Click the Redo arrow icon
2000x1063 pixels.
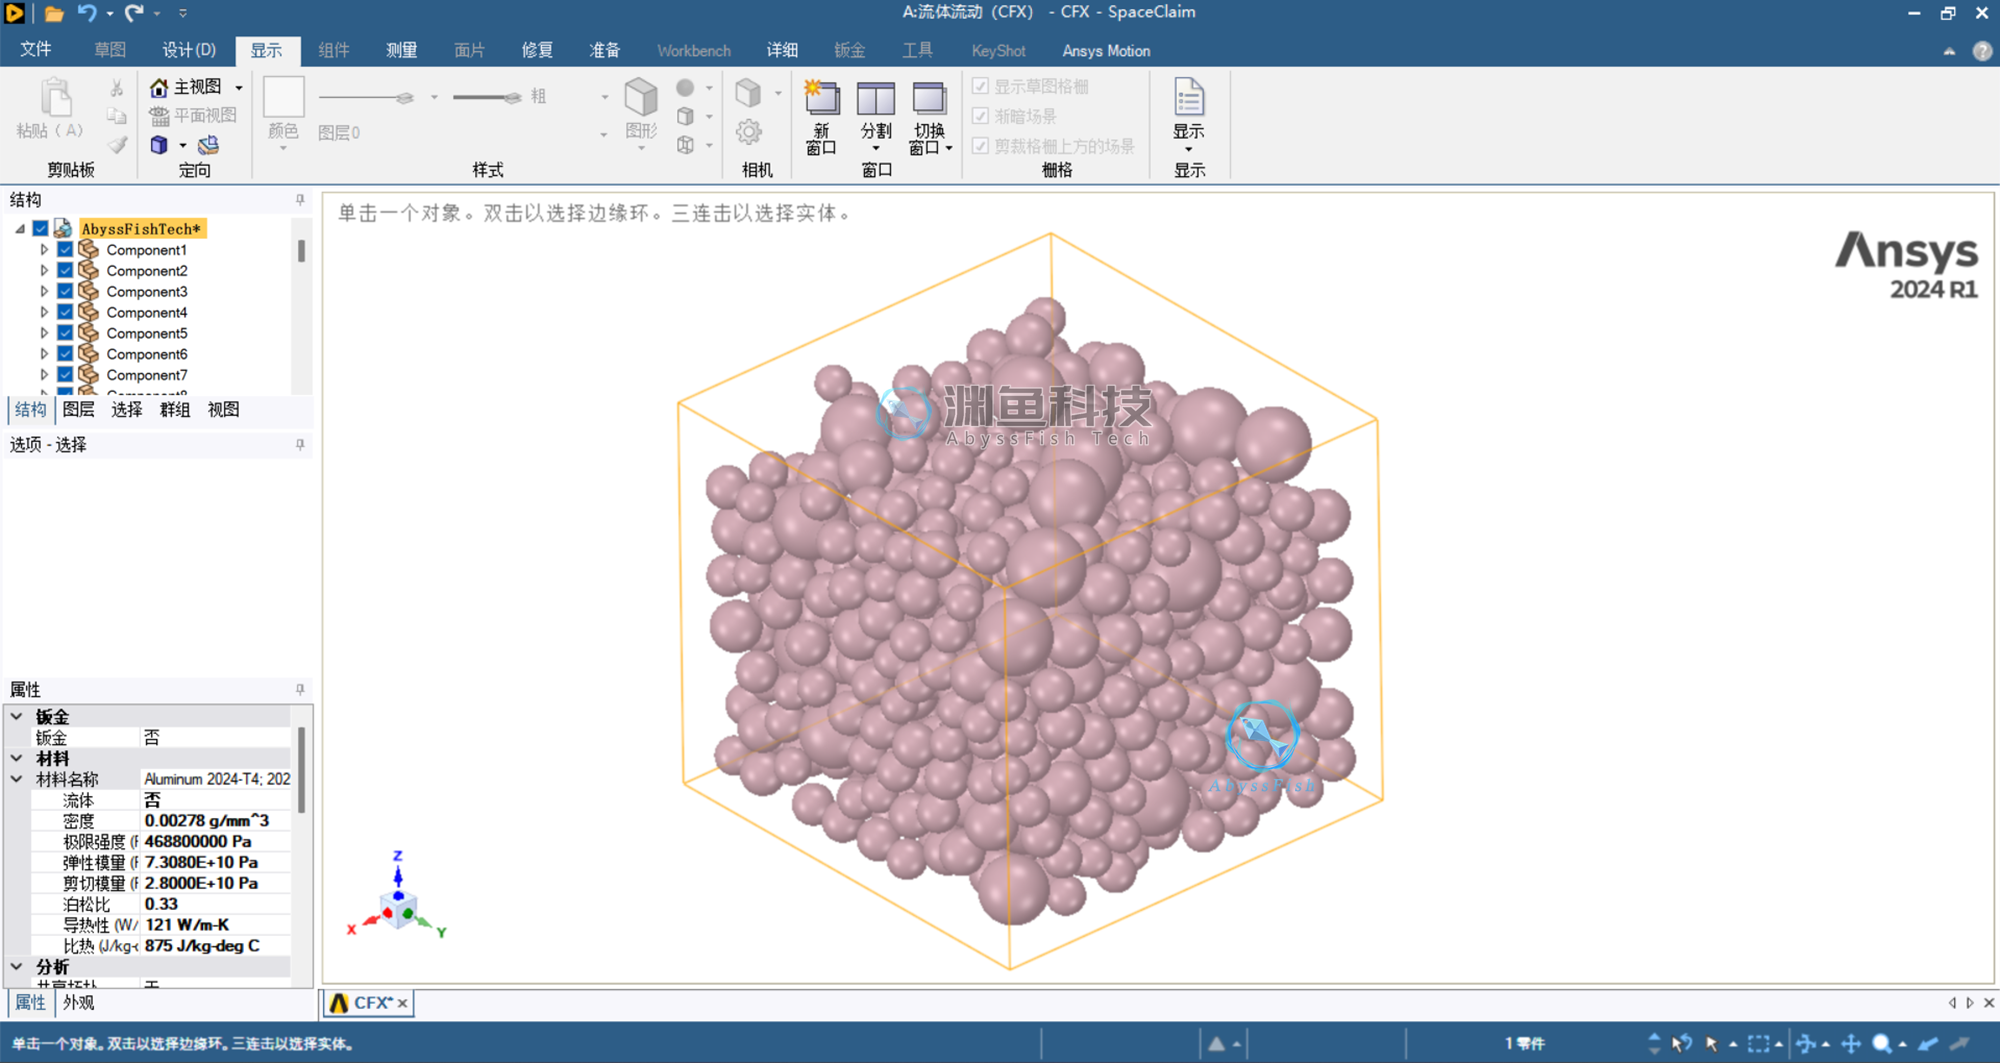tap(134, 13)
